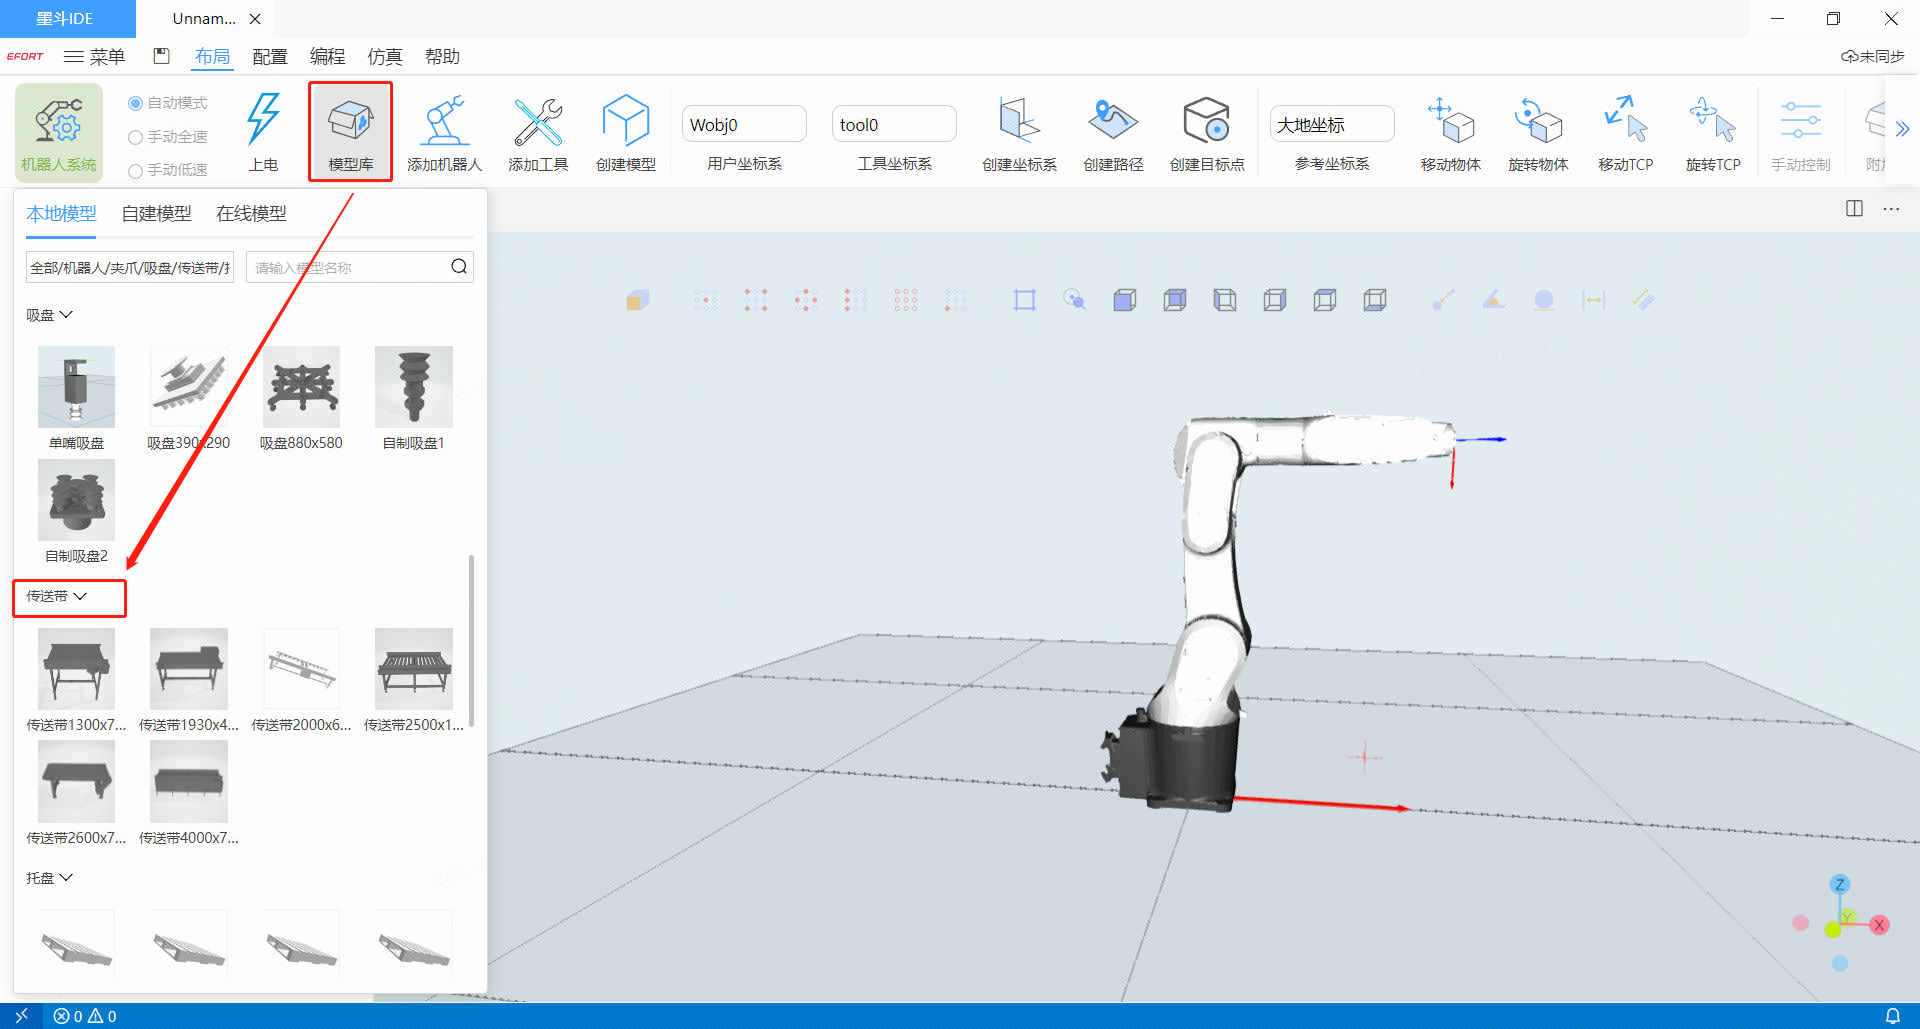Activate the 移动物体 (Move Object) tool

(1450, 123)
